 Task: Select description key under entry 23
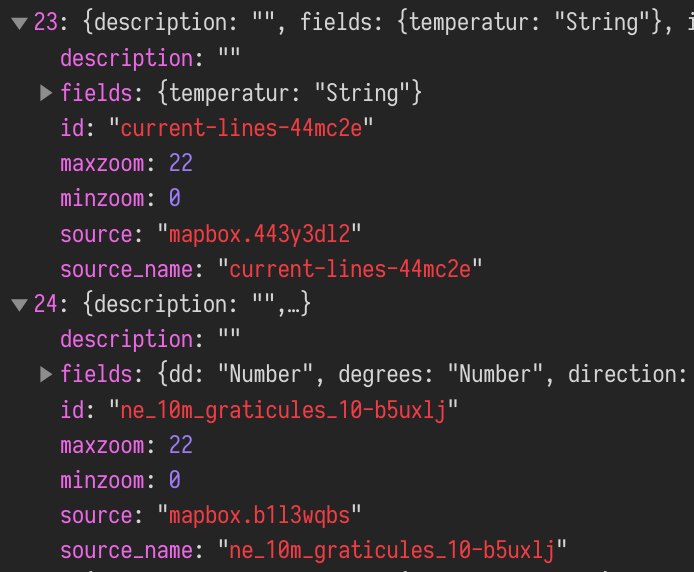point(125,58)
